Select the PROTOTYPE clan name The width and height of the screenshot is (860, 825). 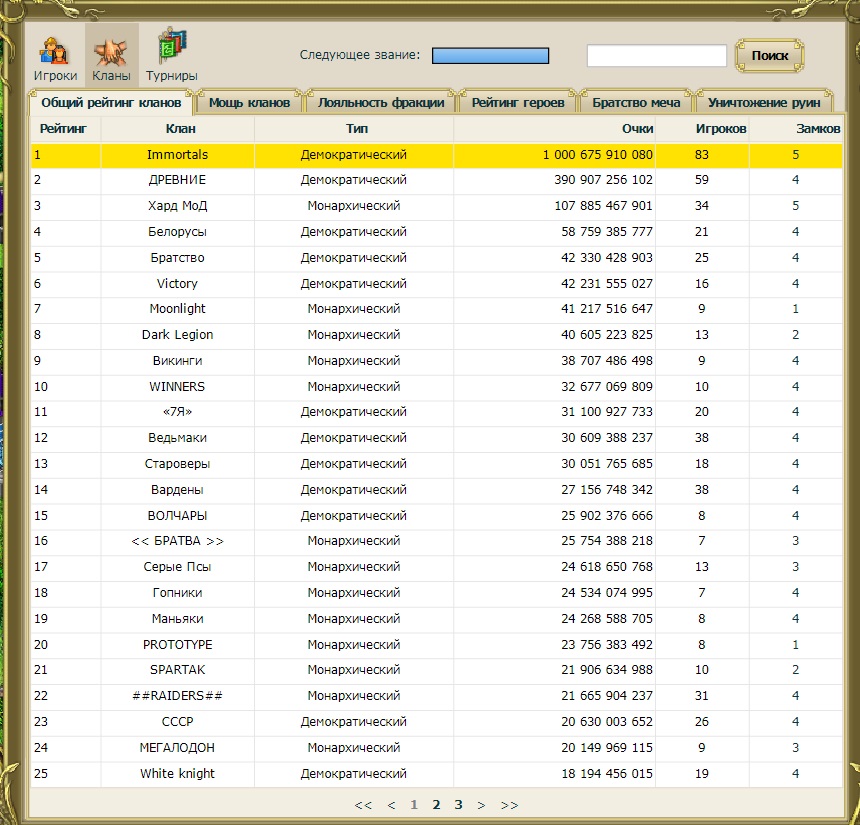click(x=177, y=645)
